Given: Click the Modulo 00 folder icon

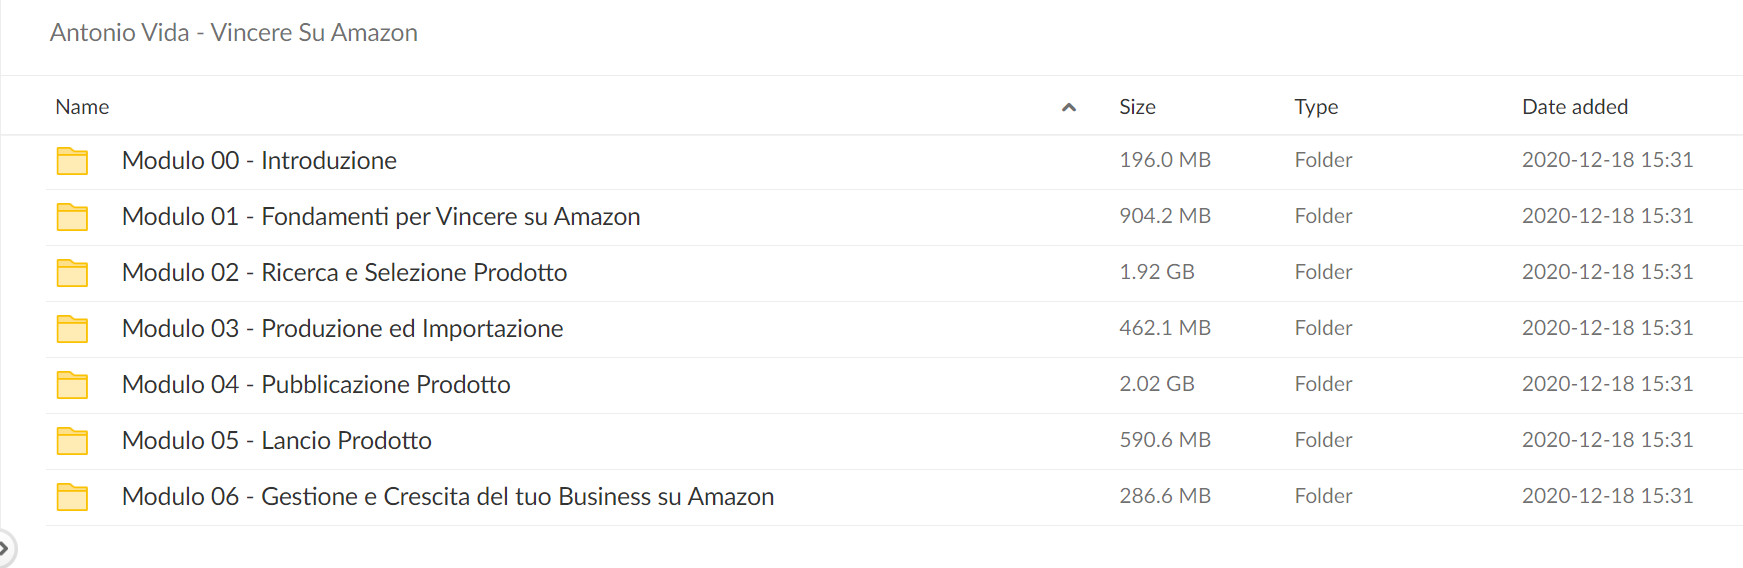Looking at the screenshot, I should click(x=72, y=161).
